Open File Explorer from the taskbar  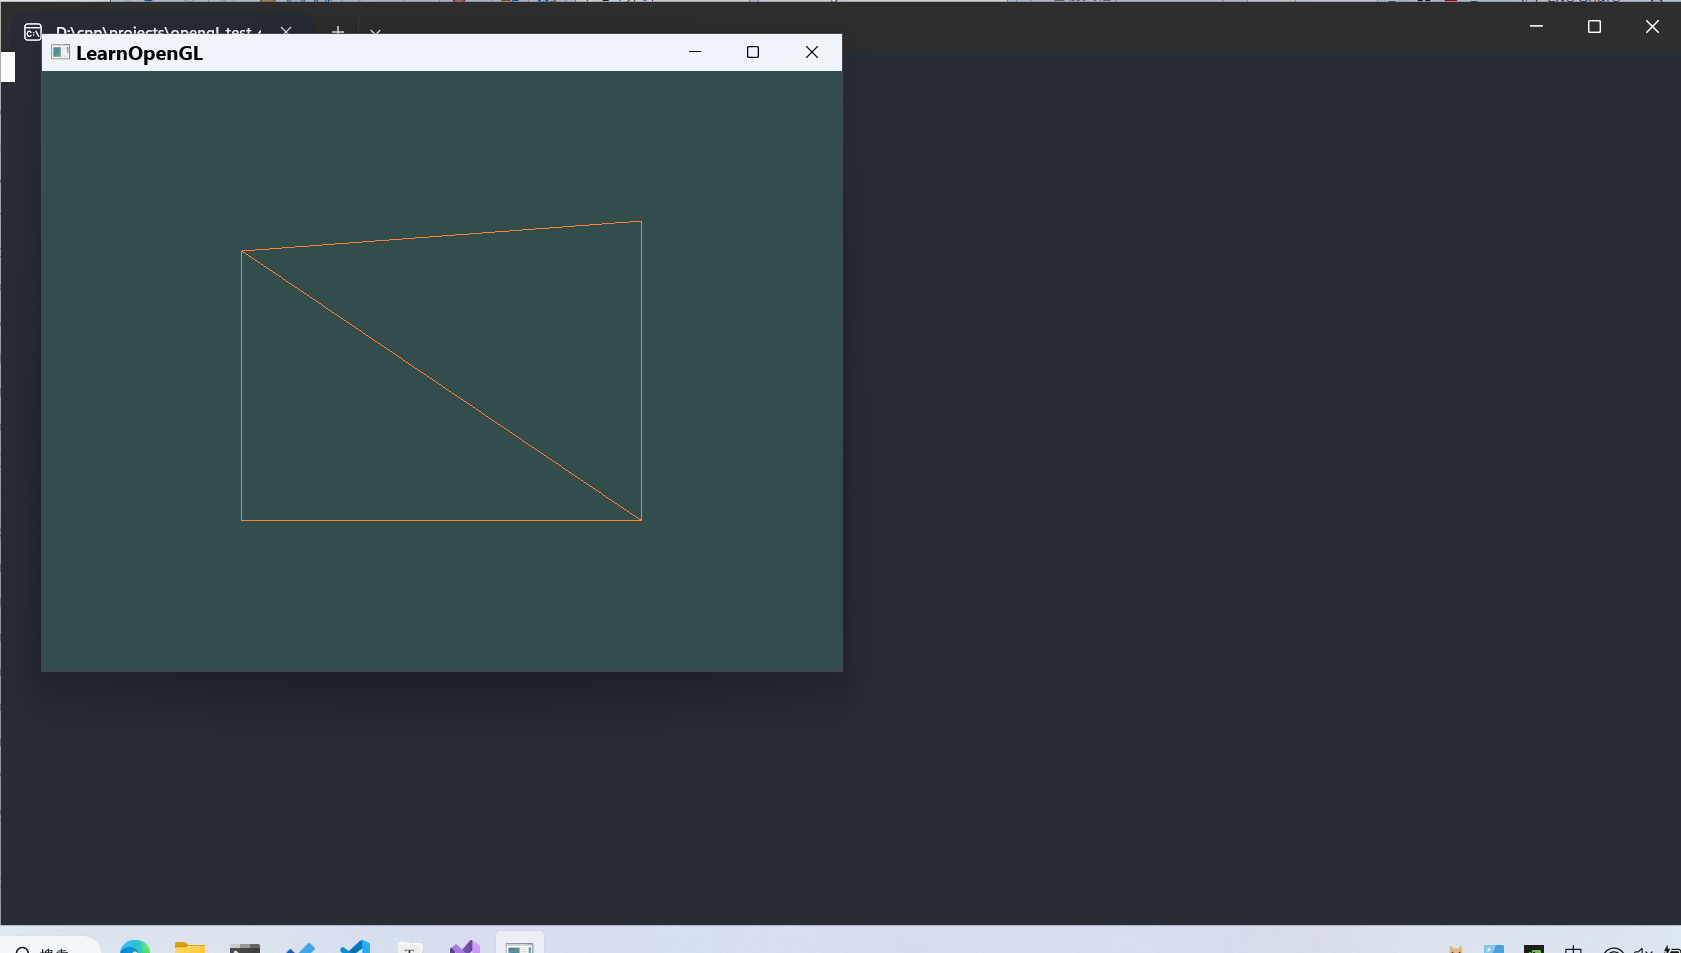tap(190, 946)
